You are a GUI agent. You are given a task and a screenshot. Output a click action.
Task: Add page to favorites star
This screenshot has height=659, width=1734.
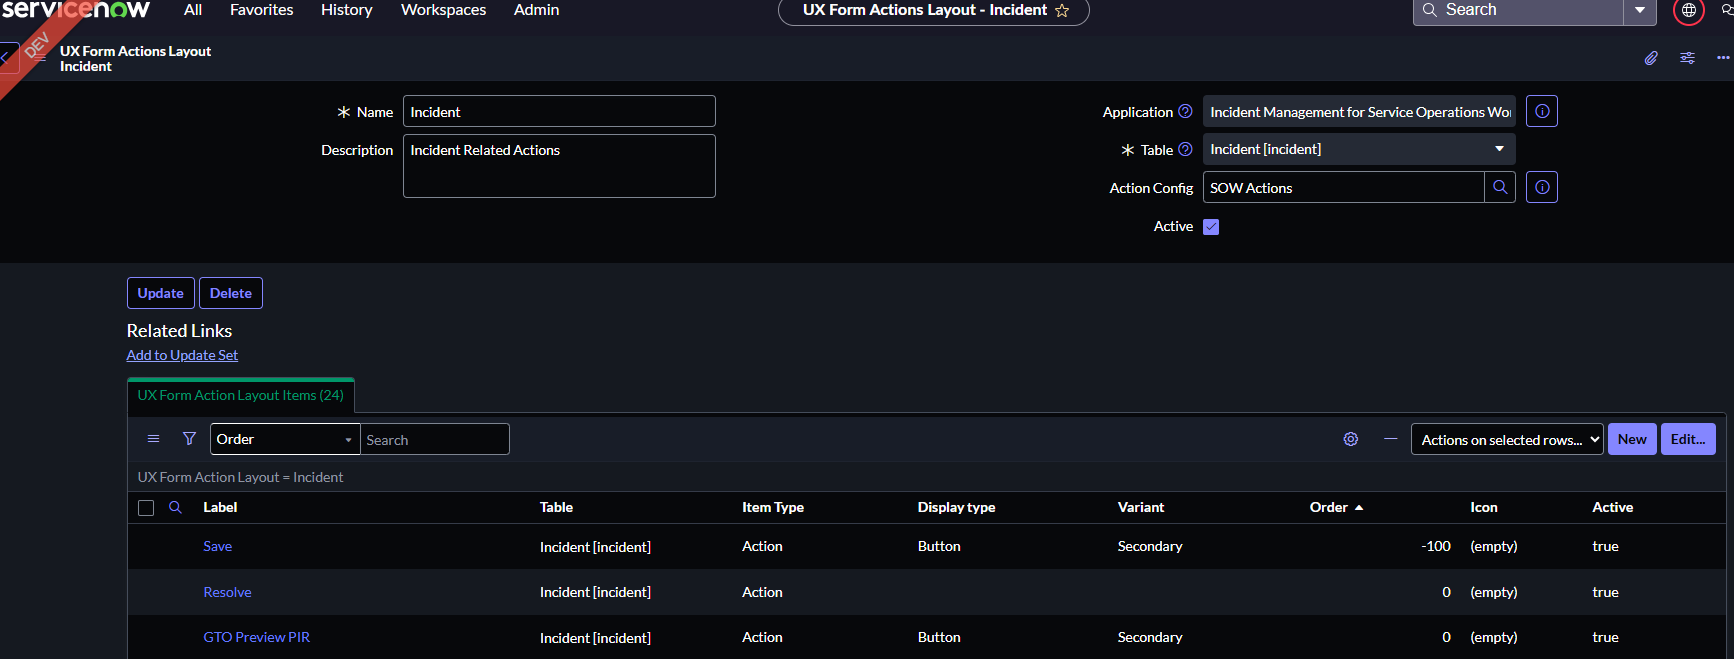[x=1062, y=11]
